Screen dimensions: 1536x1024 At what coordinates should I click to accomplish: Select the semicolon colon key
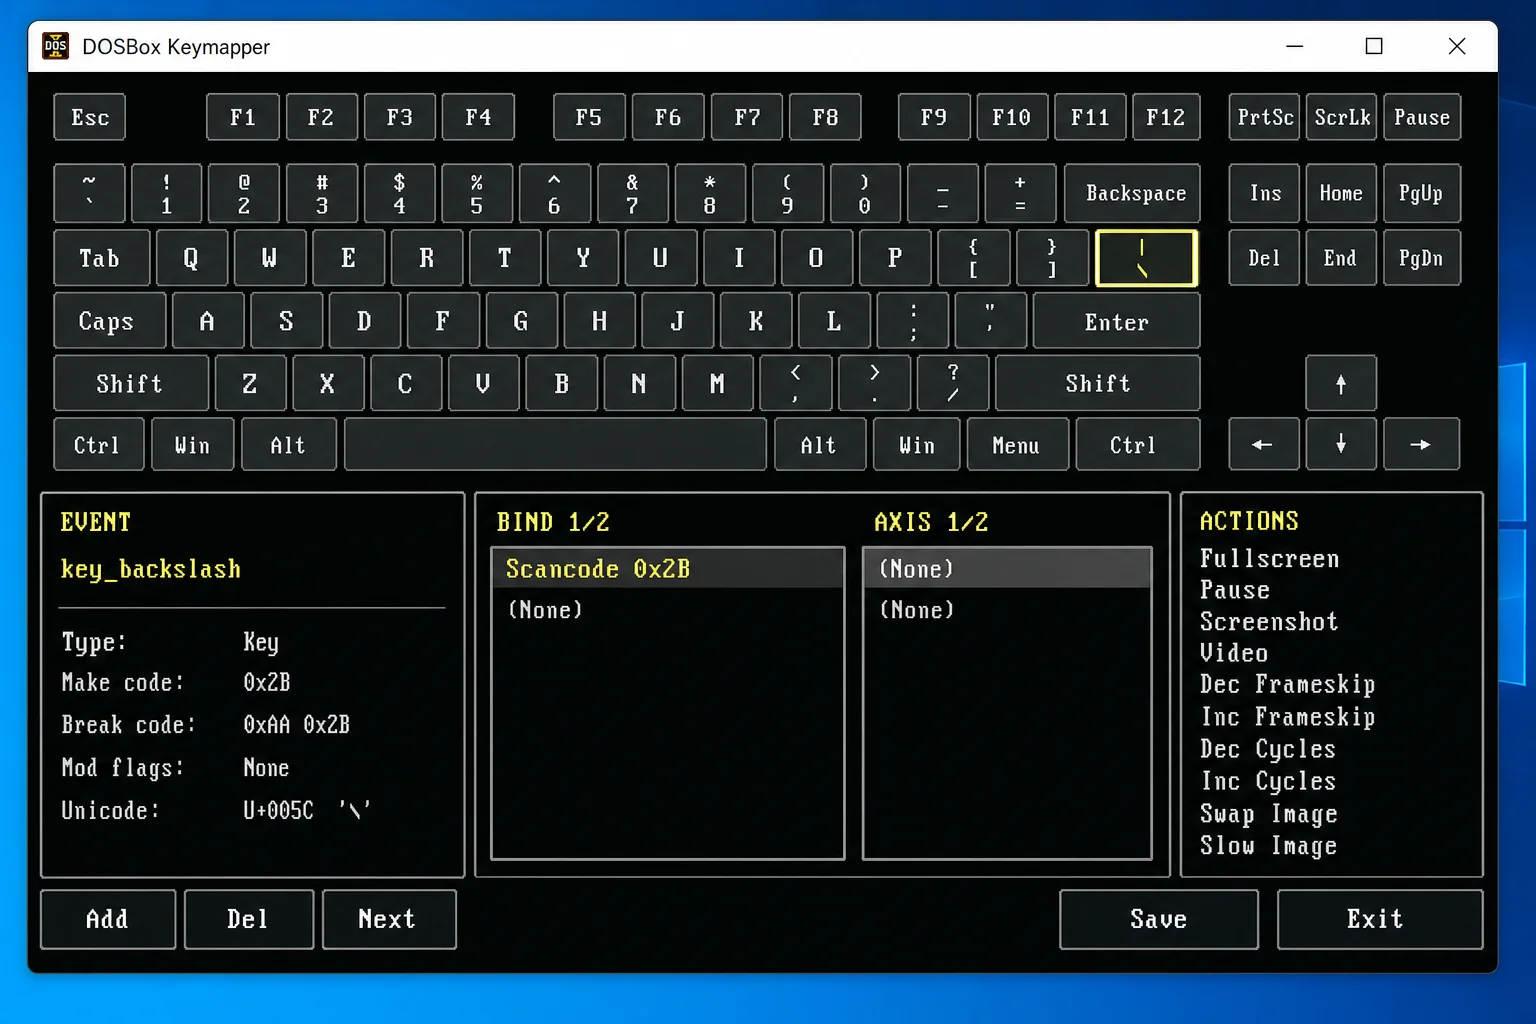click(912, 321)
